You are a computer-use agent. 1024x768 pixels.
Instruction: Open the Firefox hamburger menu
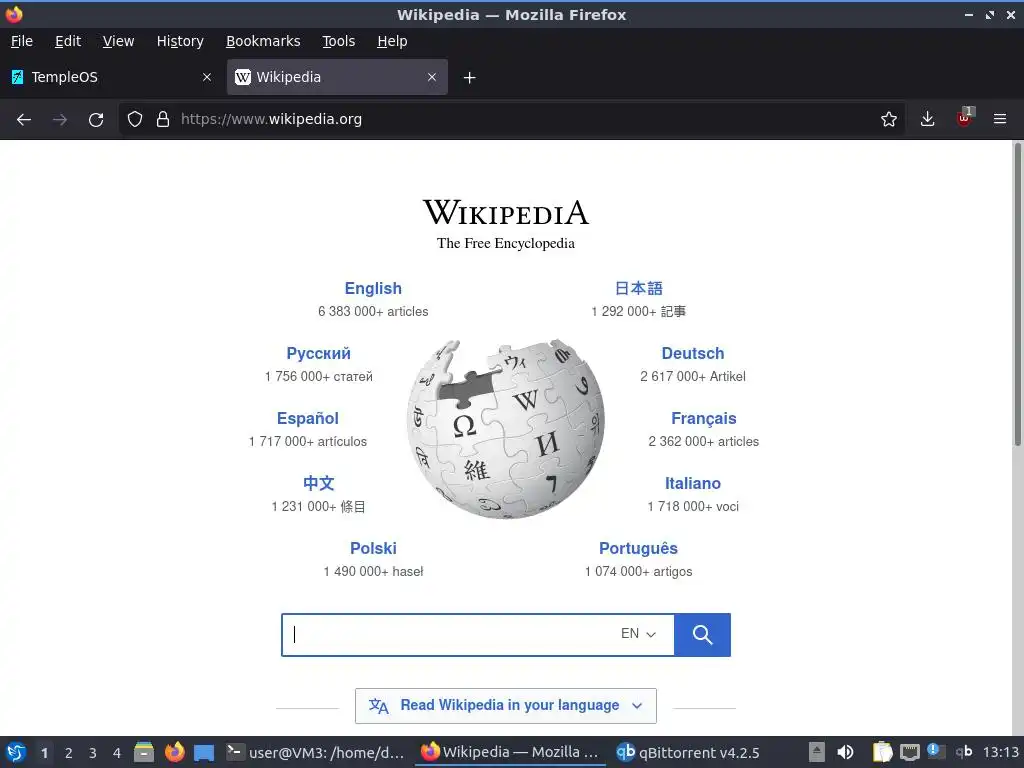tap(999, 119)
